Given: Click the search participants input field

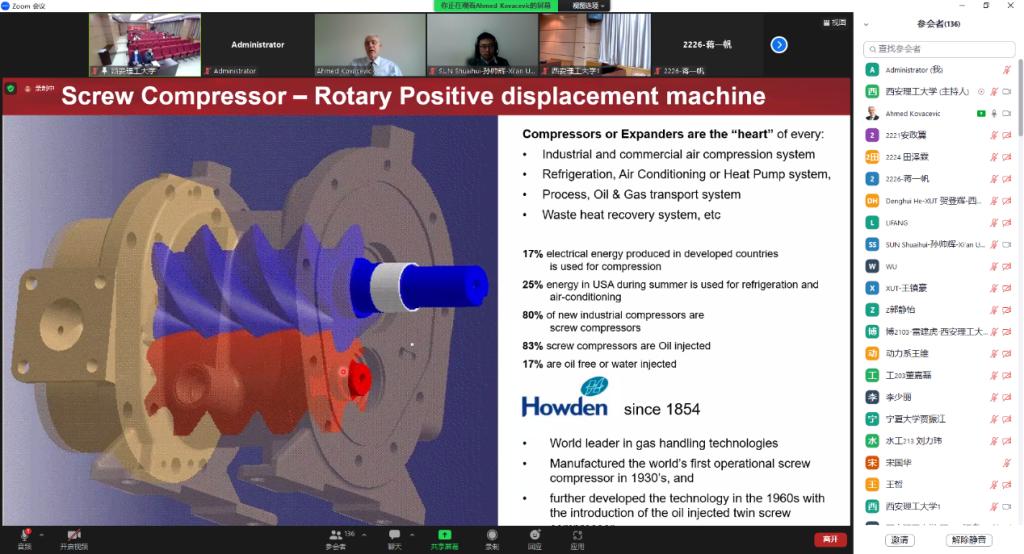Looking at the screenshot, I should coord(940,48).
